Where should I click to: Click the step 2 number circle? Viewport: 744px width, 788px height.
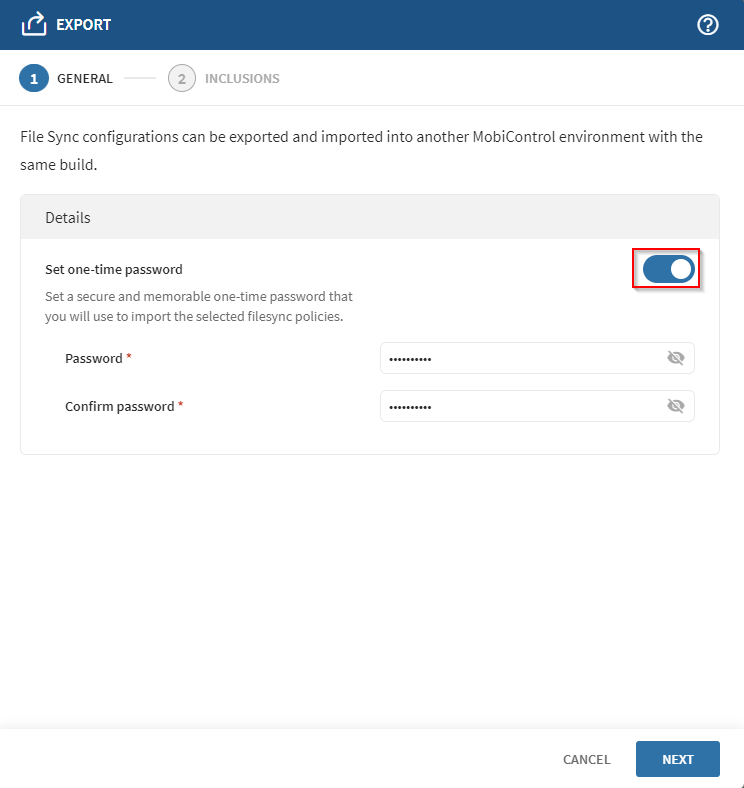coord(182,78)
